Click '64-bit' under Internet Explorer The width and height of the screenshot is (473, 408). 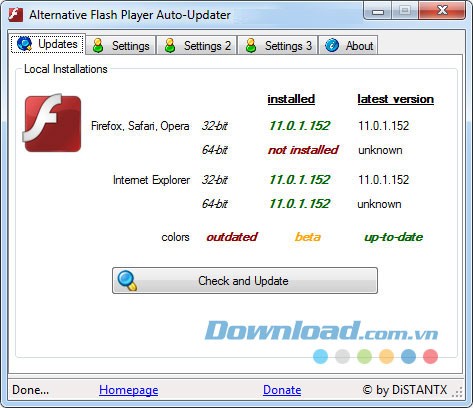[x=214, y=204]
